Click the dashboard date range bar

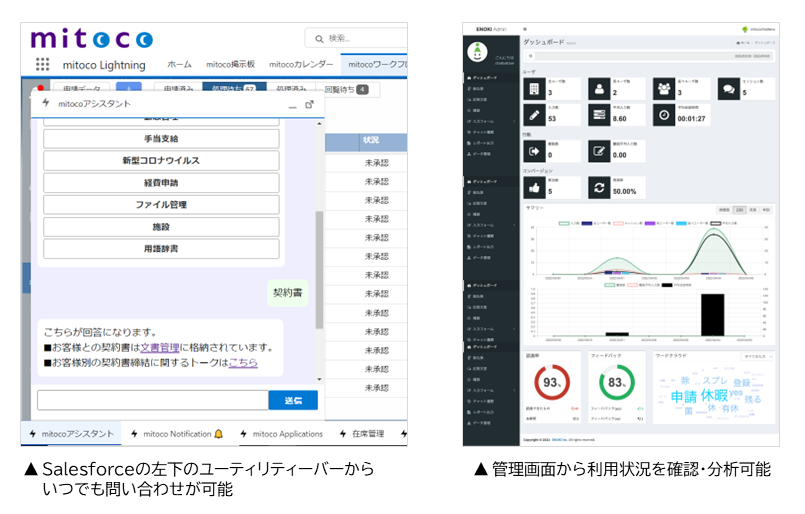click(x=649, y=56)
